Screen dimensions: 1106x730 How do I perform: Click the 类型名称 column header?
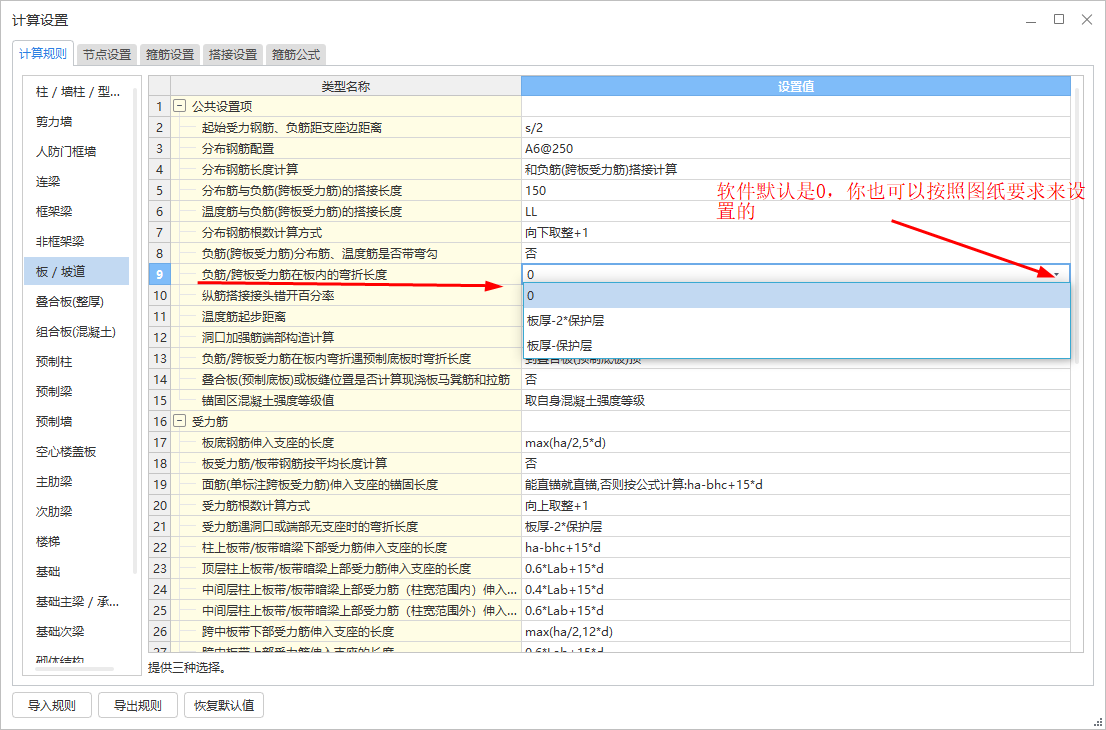pyautogui.click(x=346, y=86)
